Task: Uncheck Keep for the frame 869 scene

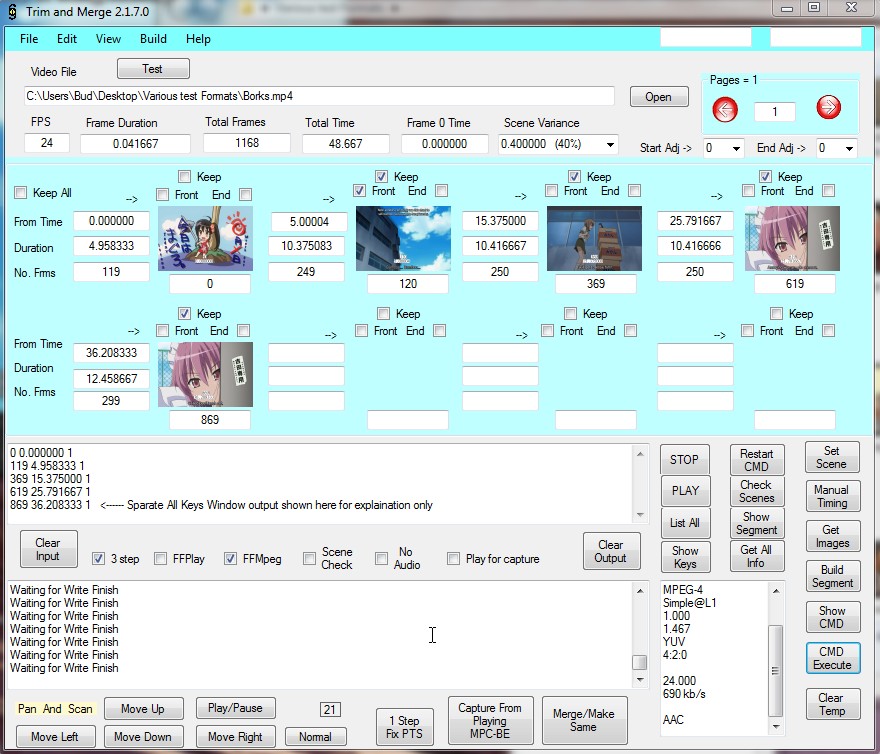Action: [184, 313]
